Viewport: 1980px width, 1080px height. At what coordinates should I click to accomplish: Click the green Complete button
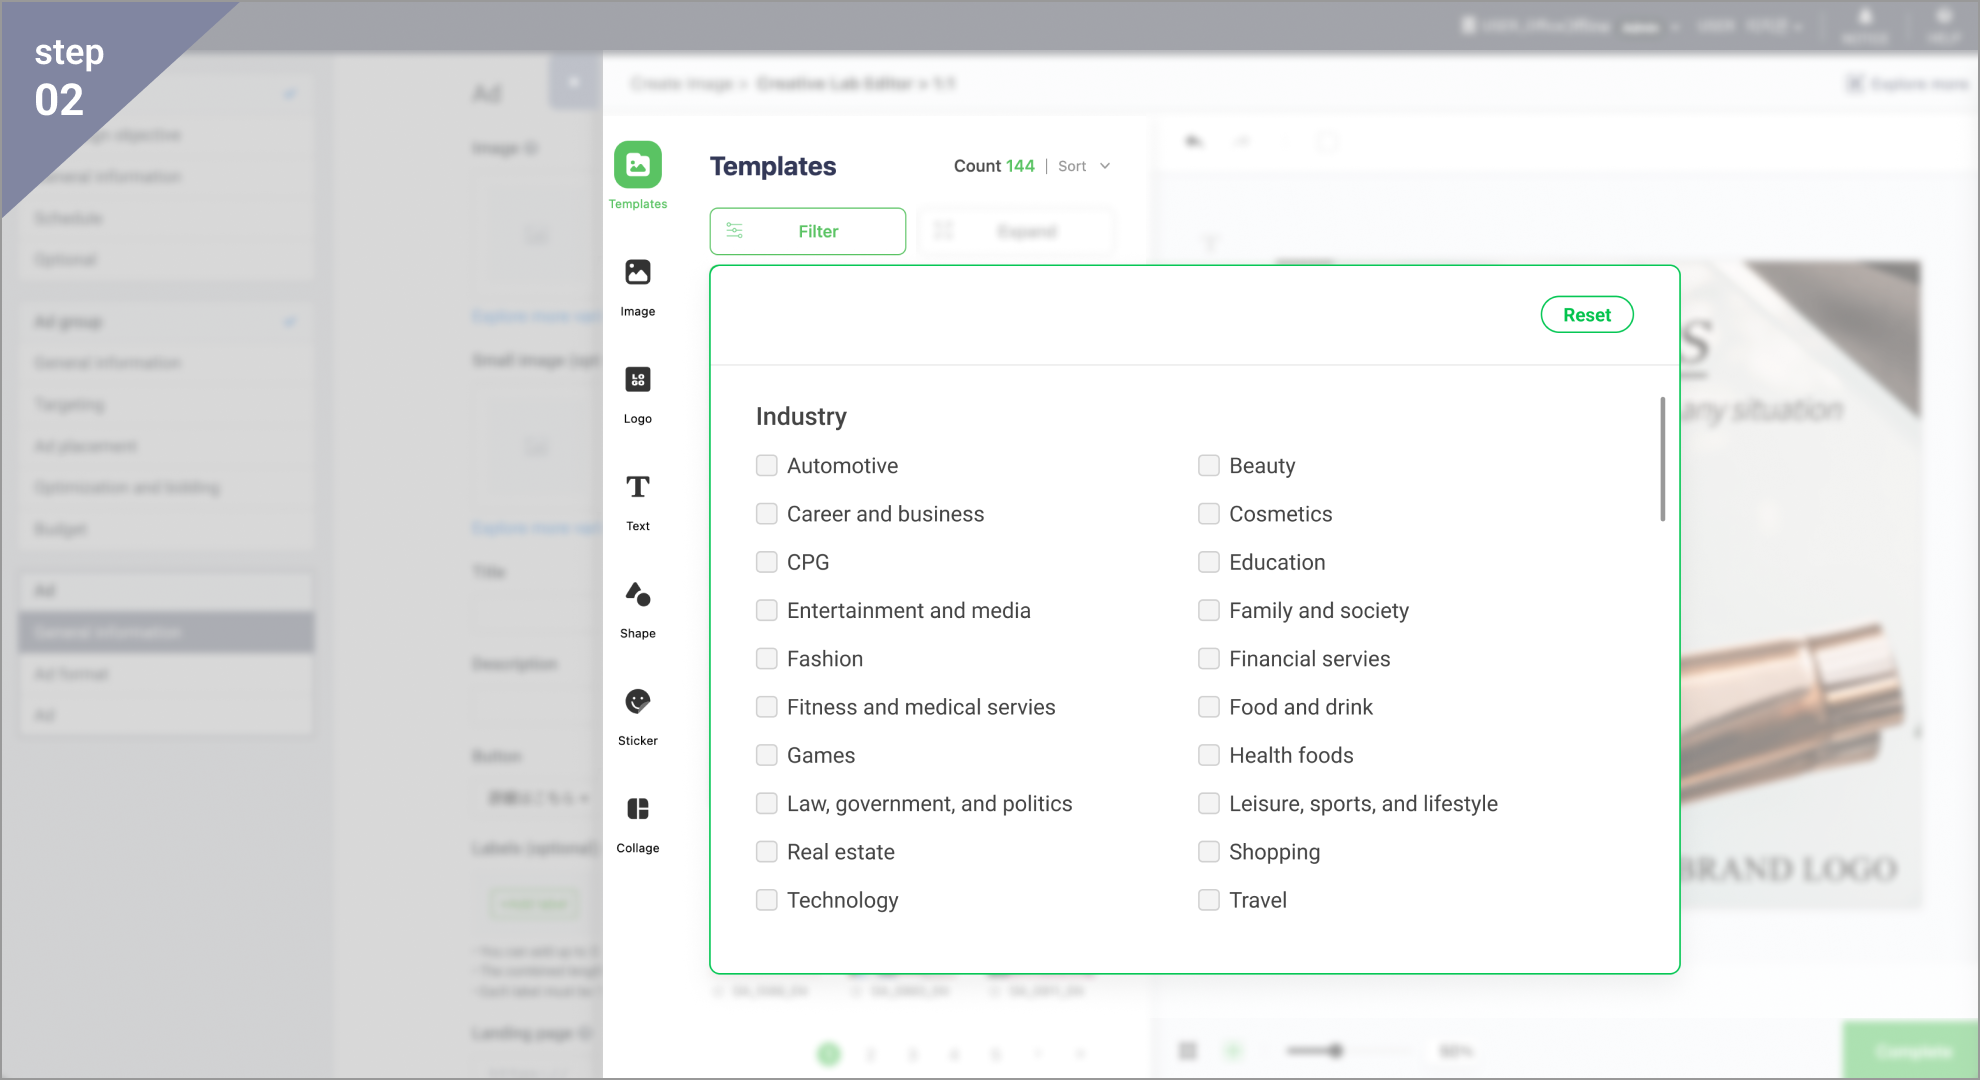(x=1911, y=1051)
